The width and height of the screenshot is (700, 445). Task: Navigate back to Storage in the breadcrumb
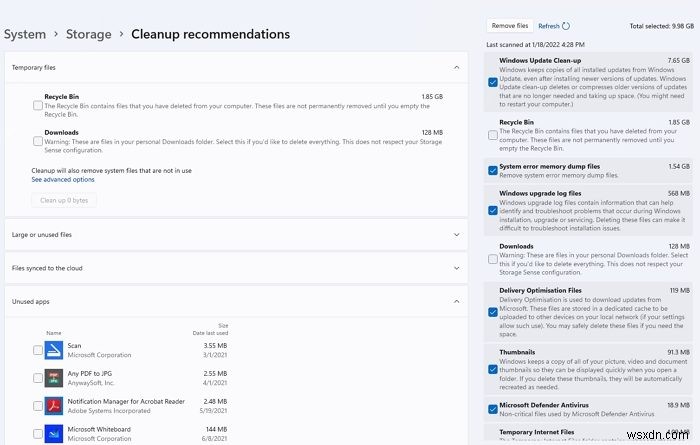click(x=88, y=34)
